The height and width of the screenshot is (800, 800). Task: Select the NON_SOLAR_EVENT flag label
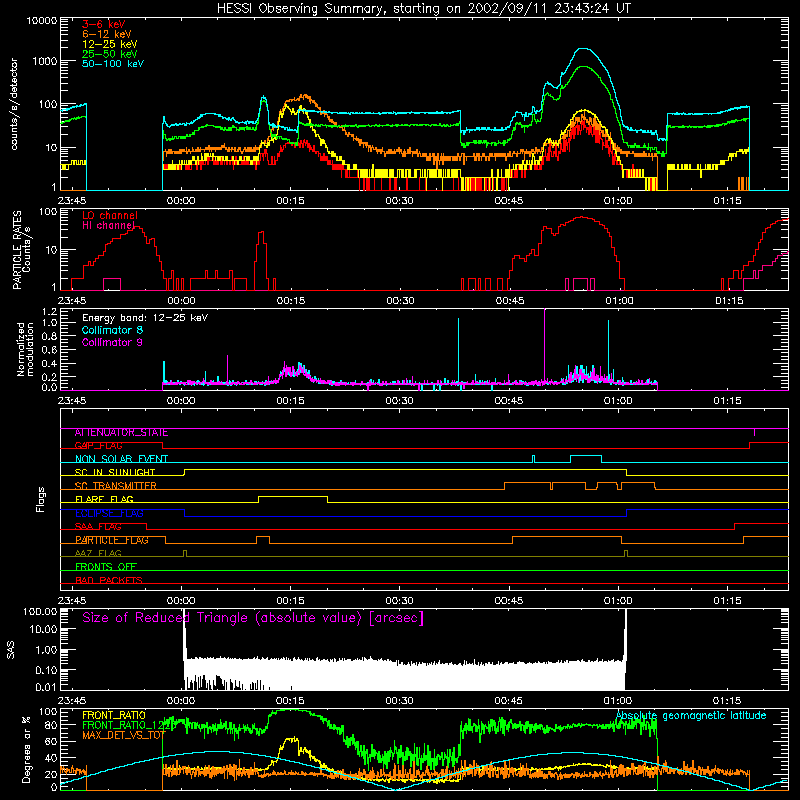(x=121, y=459)
